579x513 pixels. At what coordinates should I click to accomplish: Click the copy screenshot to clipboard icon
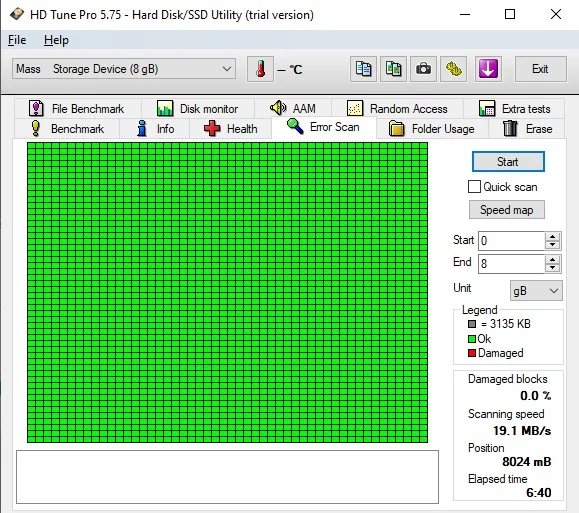coord(393,69)
